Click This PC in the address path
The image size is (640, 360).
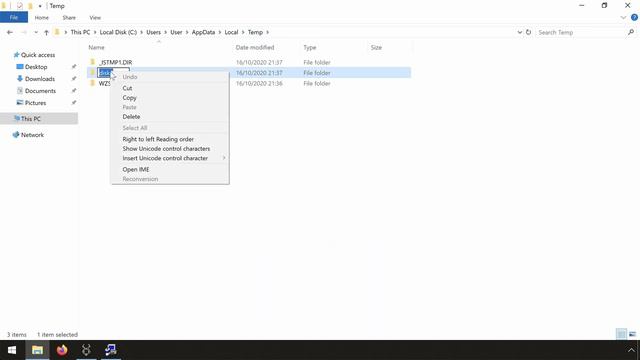point(80,32)
